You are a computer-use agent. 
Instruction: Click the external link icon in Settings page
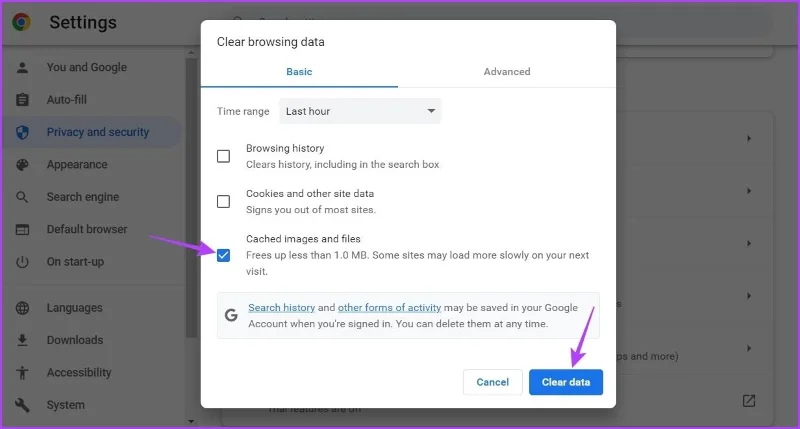coord(748,401)
